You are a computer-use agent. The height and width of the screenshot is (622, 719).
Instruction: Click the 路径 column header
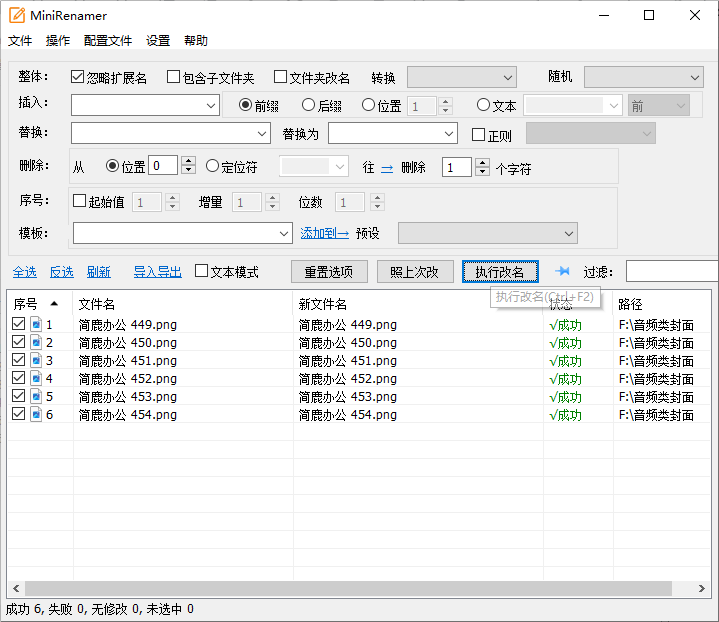pos(662,304)
